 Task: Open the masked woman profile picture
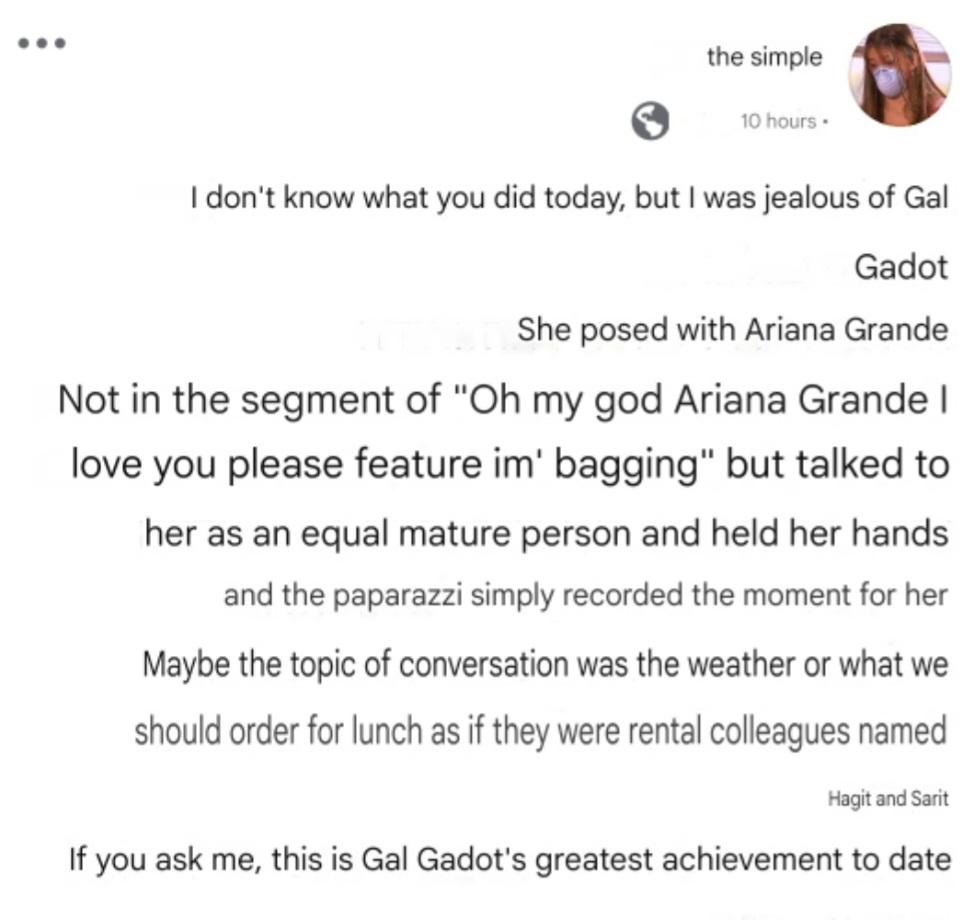pyautogui.click(x=900, y=75)
